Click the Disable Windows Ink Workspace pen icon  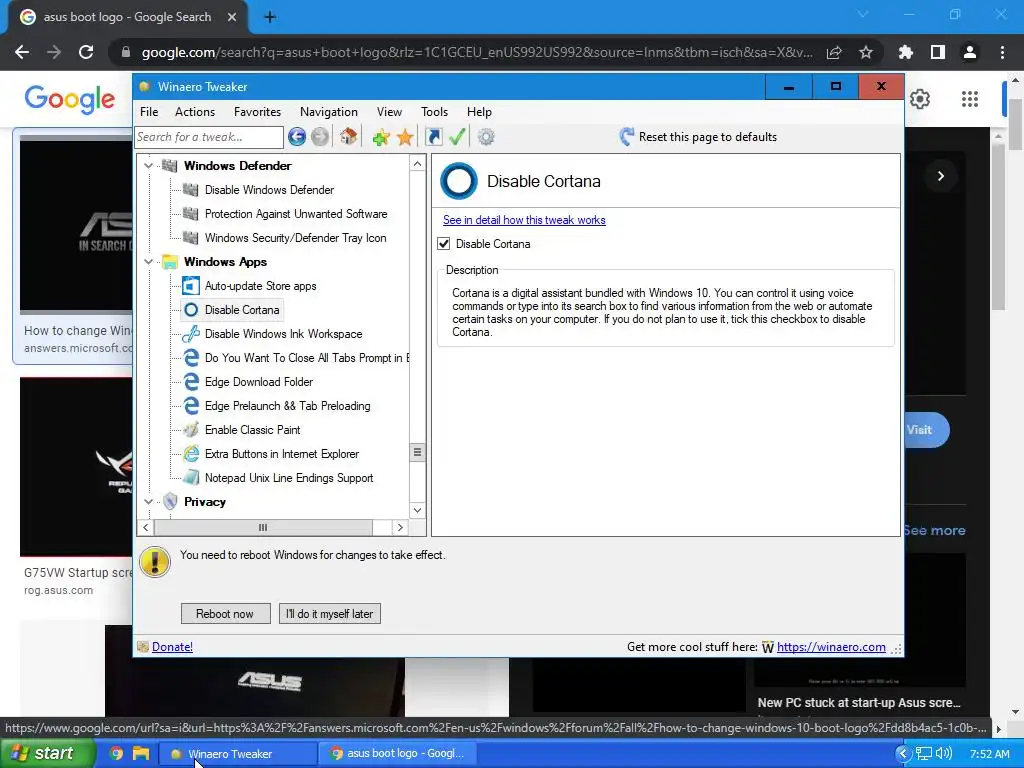pyautogui.click(x=191, y=334)
